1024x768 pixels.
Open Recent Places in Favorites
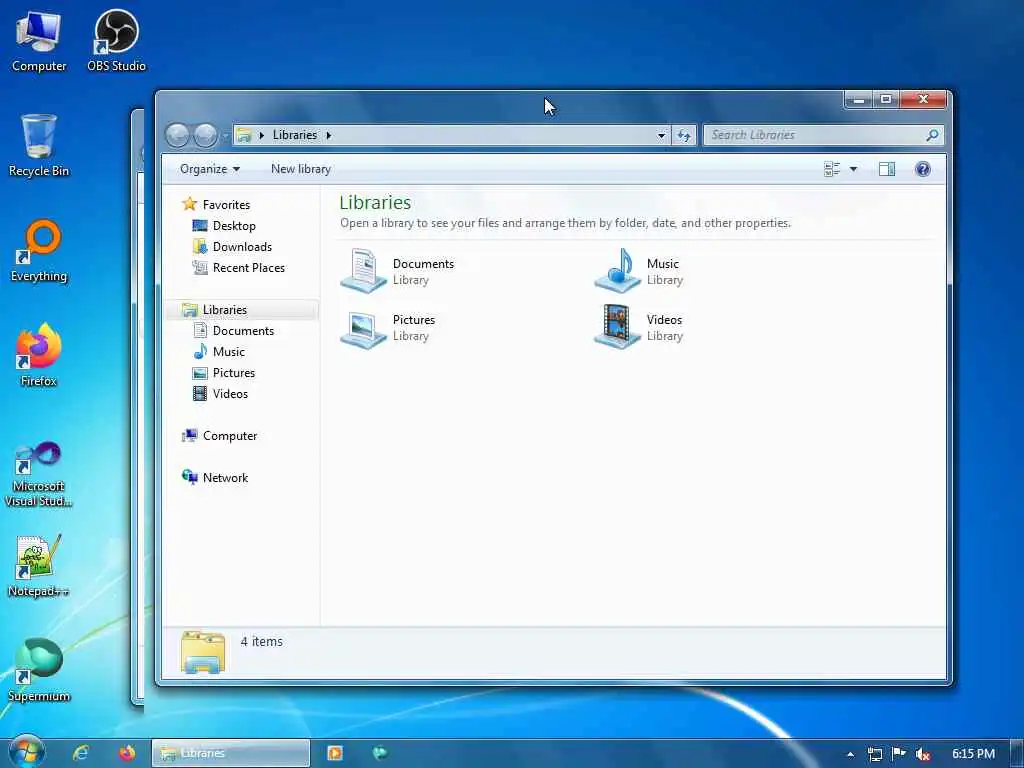[248, 267]
